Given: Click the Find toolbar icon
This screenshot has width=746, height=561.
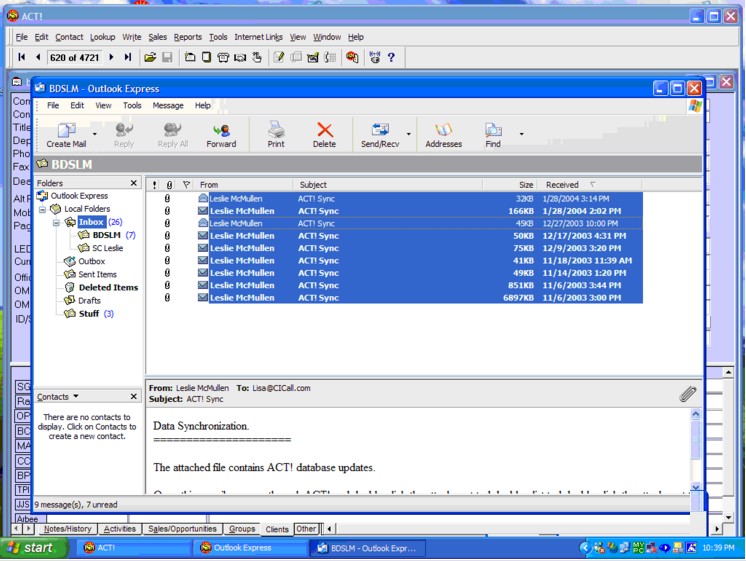Looking at the screenshot, I should [x=493, y=135].
